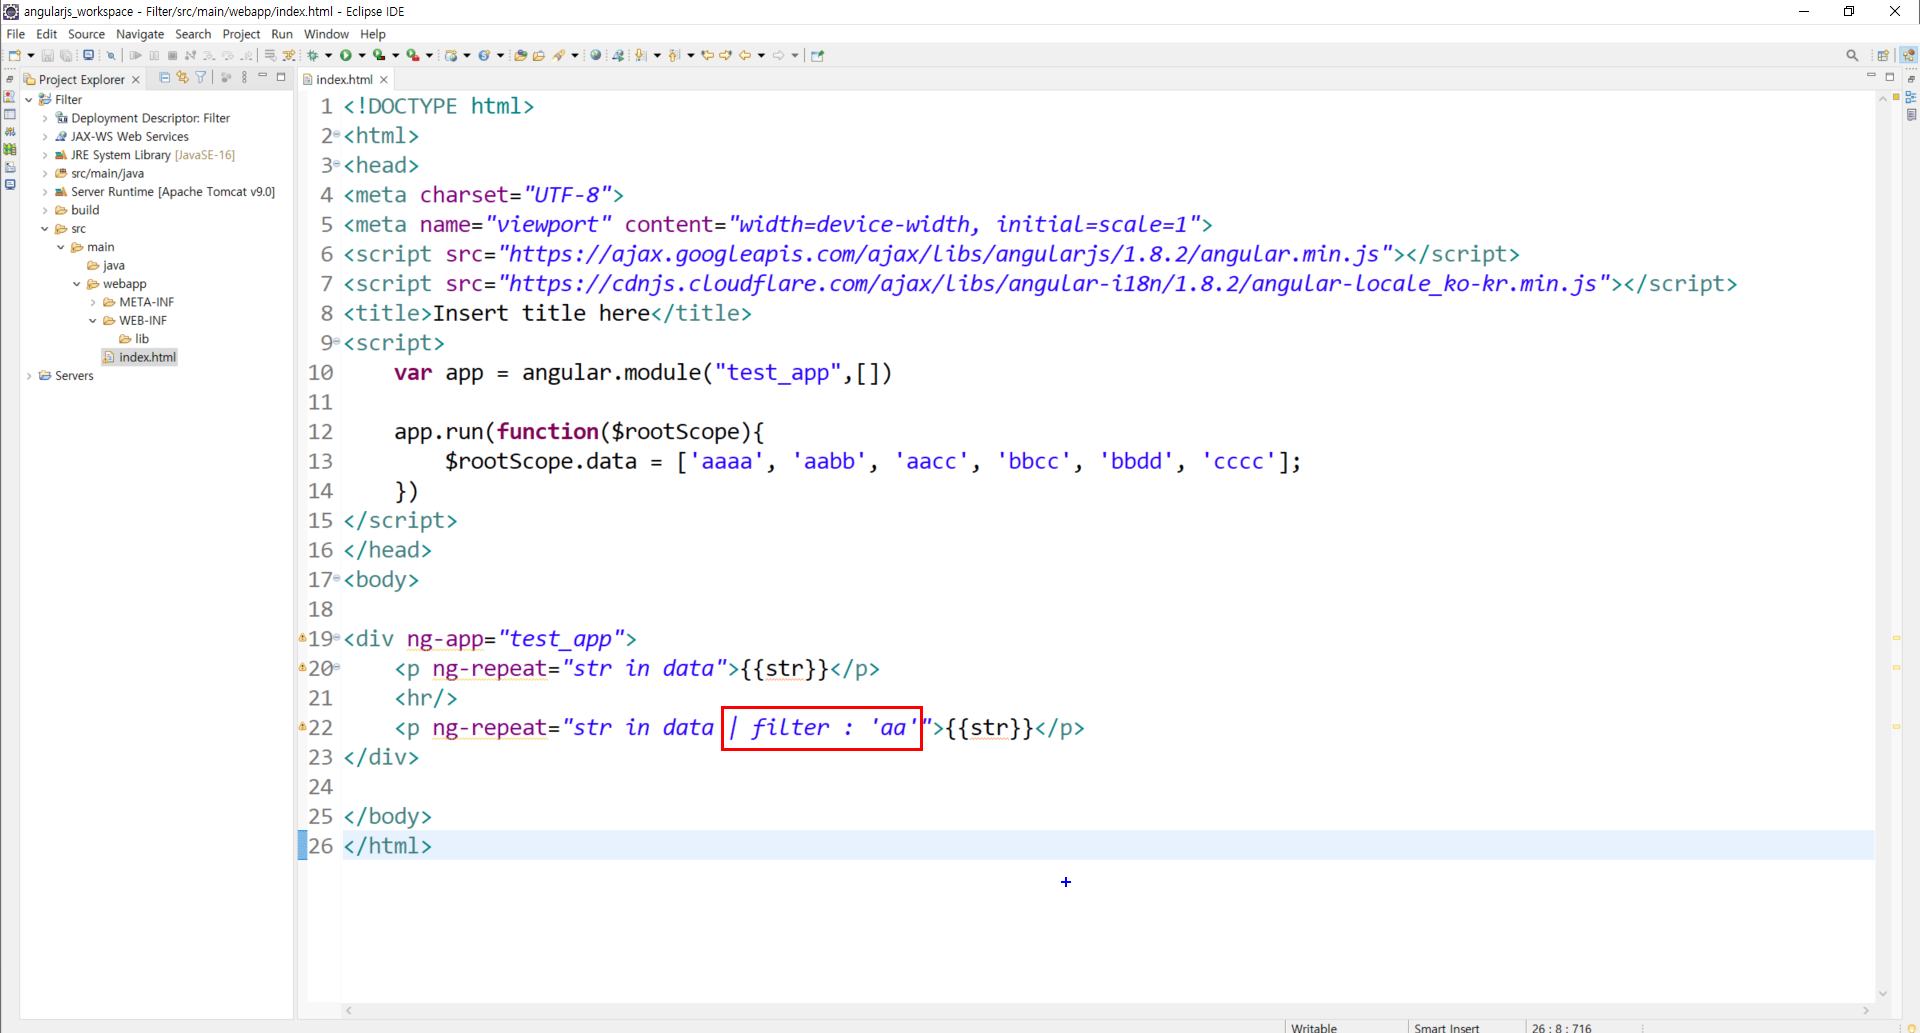Screen dimensions: 1920x1033
Task: Open the Window menu
Action: pos(326,34)
